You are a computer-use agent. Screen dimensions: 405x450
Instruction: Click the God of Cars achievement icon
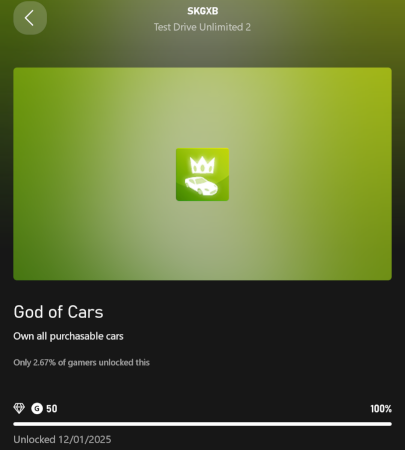click(202, 174)
